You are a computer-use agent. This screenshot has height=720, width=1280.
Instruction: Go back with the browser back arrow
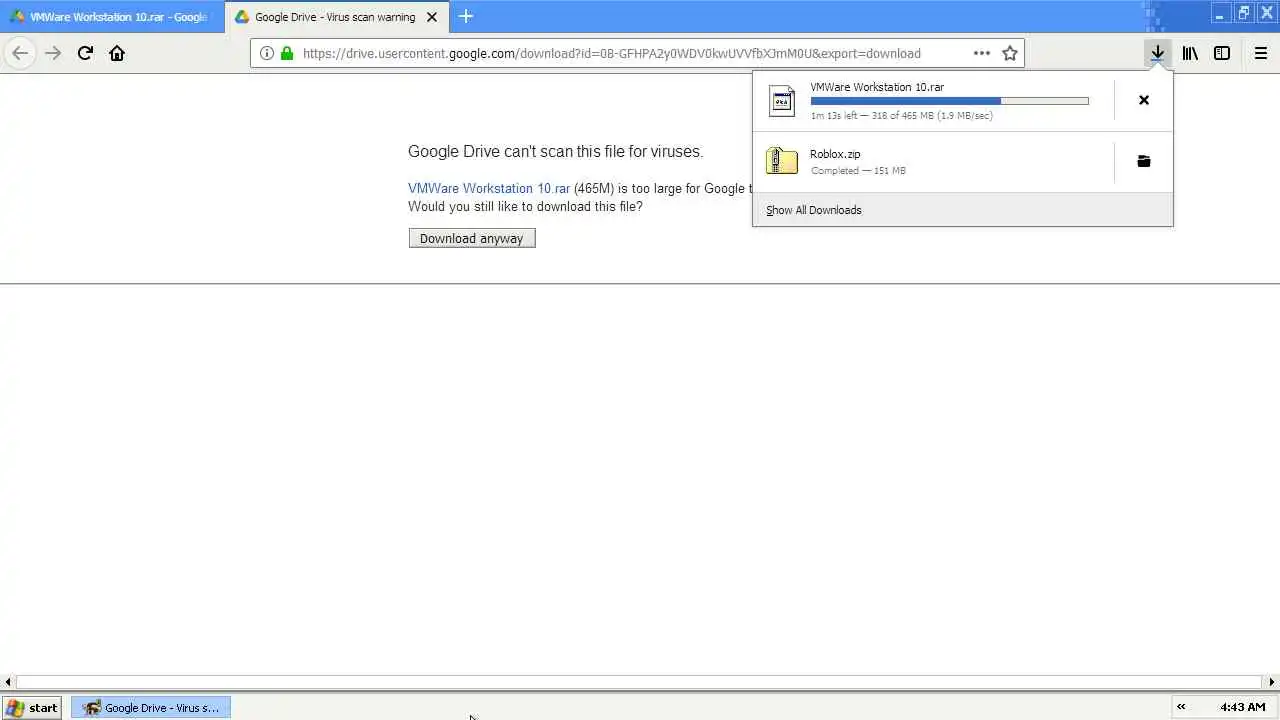(20, 53)
